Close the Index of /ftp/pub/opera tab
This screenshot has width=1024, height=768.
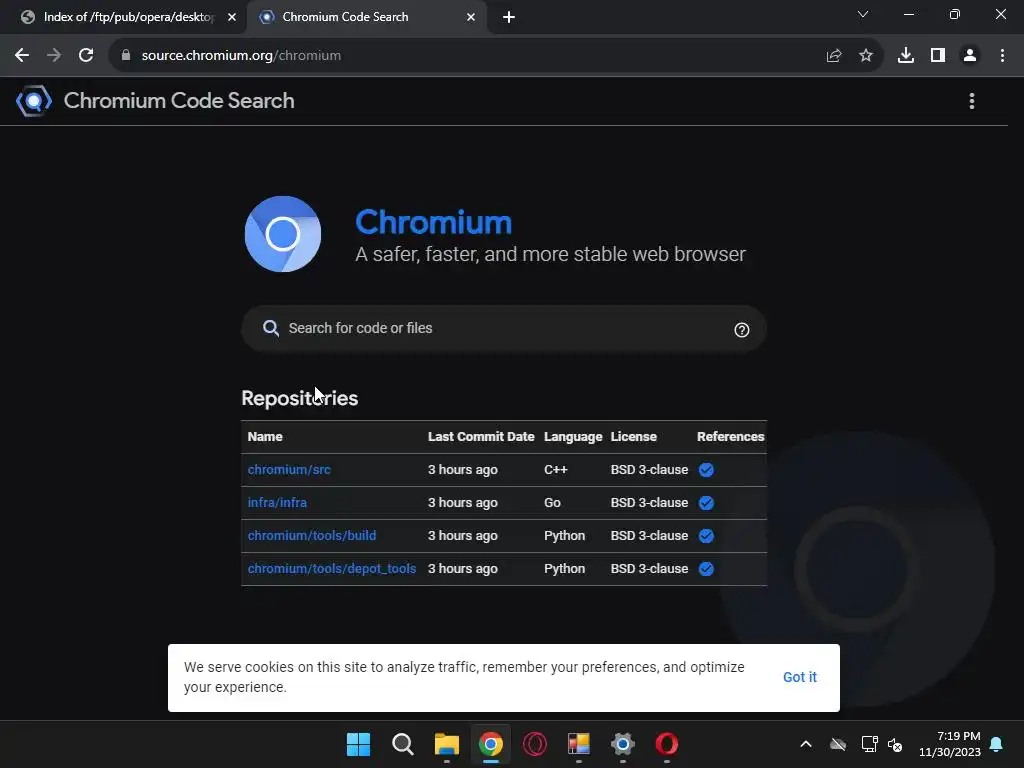[x=232, y=17]
